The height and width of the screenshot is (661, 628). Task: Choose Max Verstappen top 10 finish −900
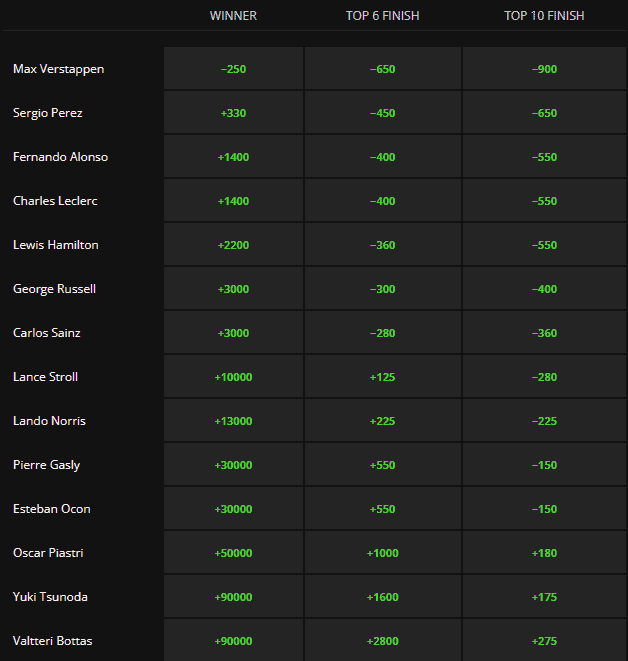(544, 69)
